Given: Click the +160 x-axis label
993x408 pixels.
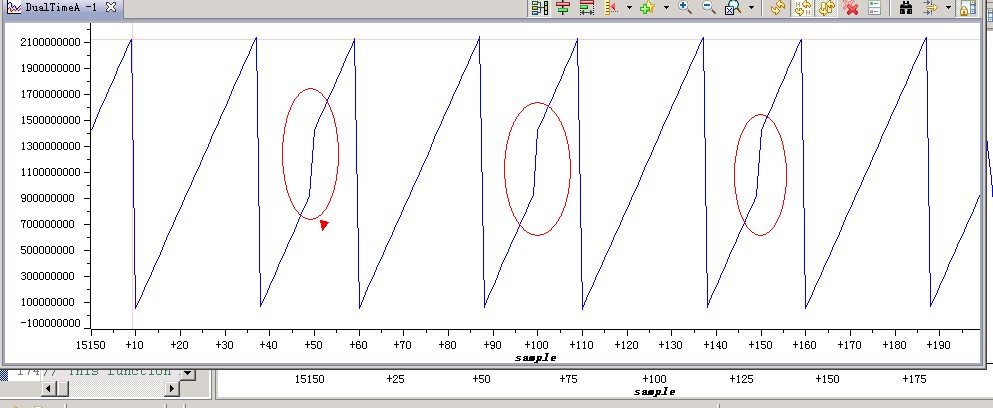Looking at the screenshot, I should pyautogui.click(x=804, y=345).
